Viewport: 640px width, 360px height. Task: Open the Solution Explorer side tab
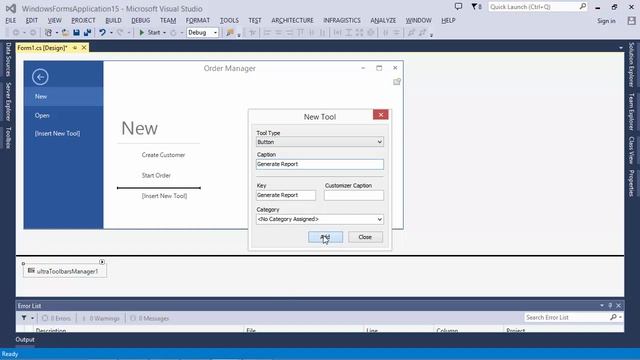631,64
